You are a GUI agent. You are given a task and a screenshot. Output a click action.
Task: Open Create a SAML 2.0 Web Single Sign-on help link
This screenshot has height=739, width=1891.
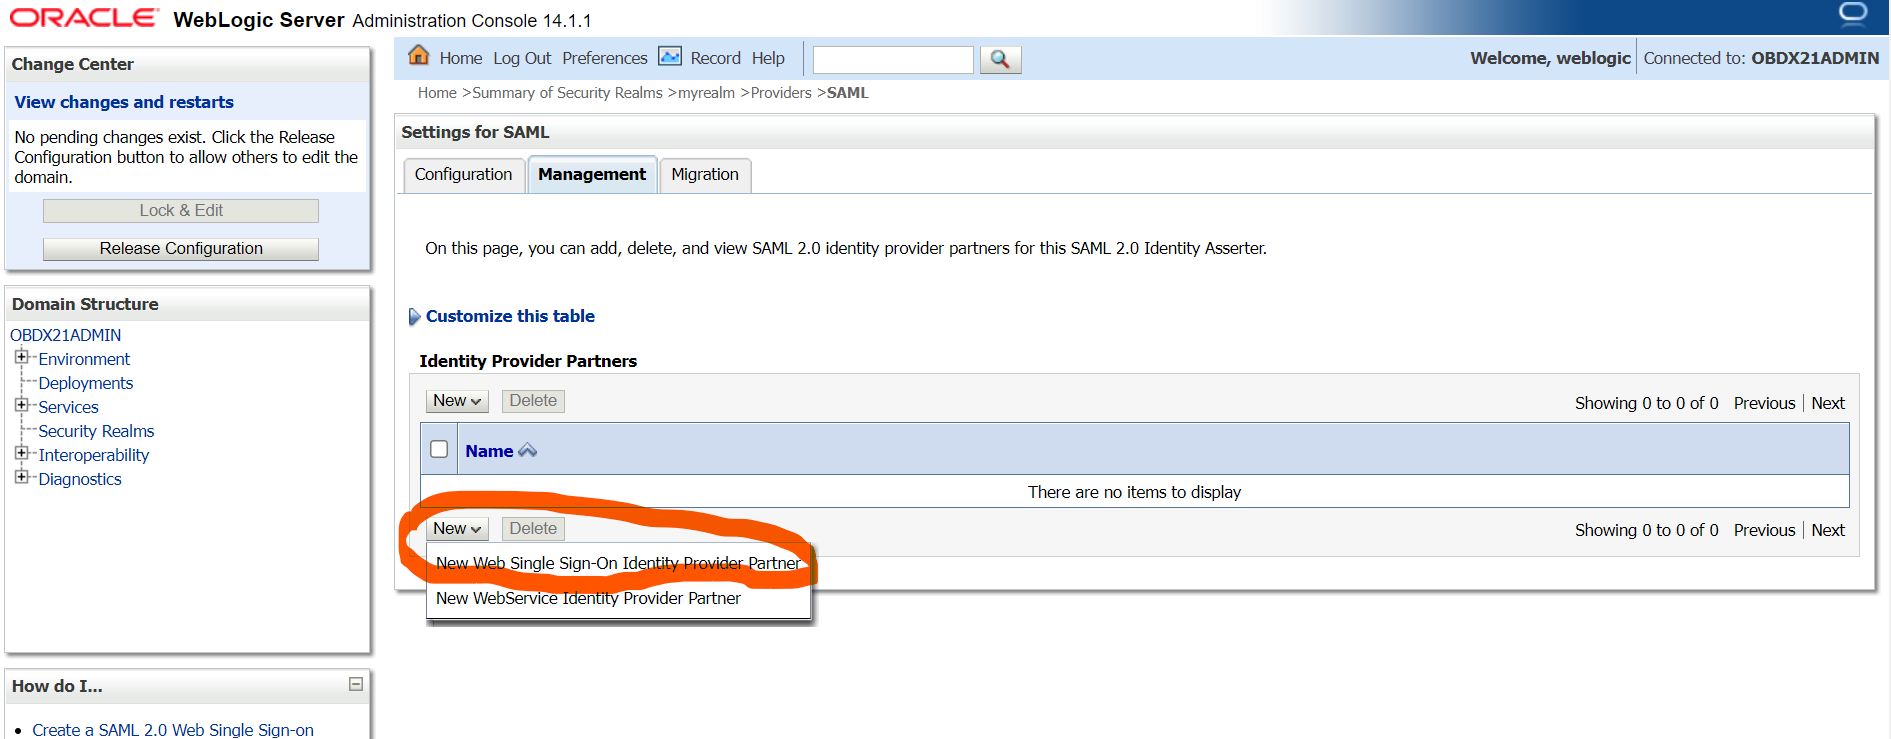pyautogui.click(x=173, y=730)
